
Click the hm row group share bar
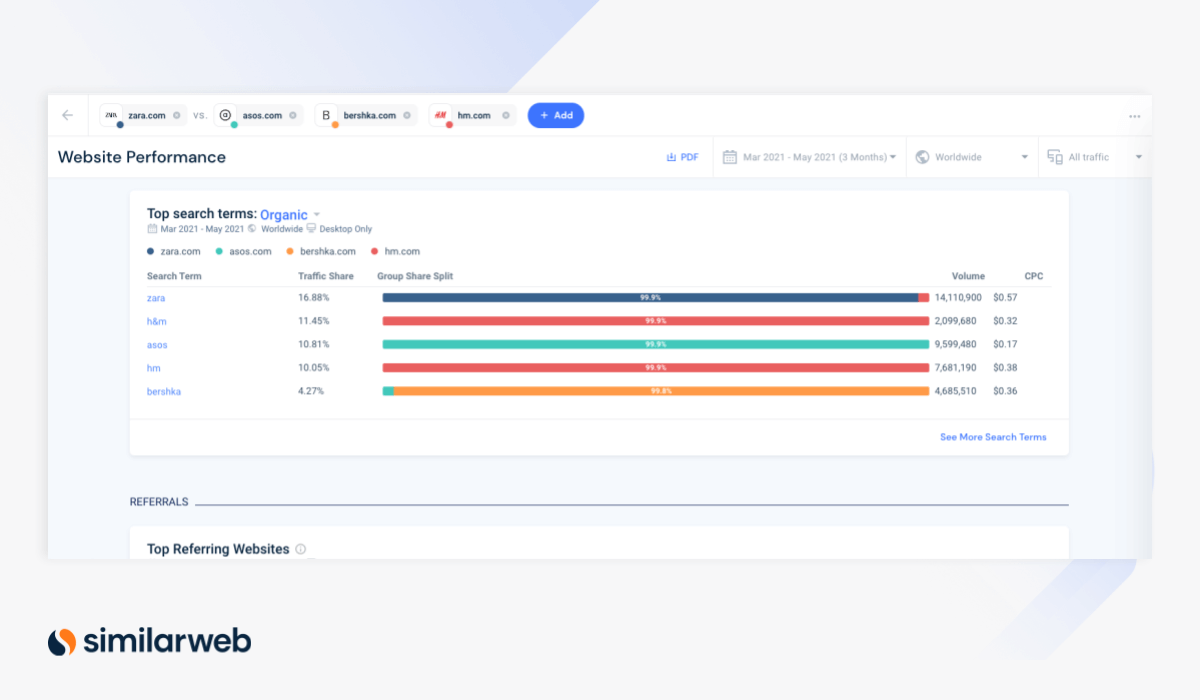656,368
